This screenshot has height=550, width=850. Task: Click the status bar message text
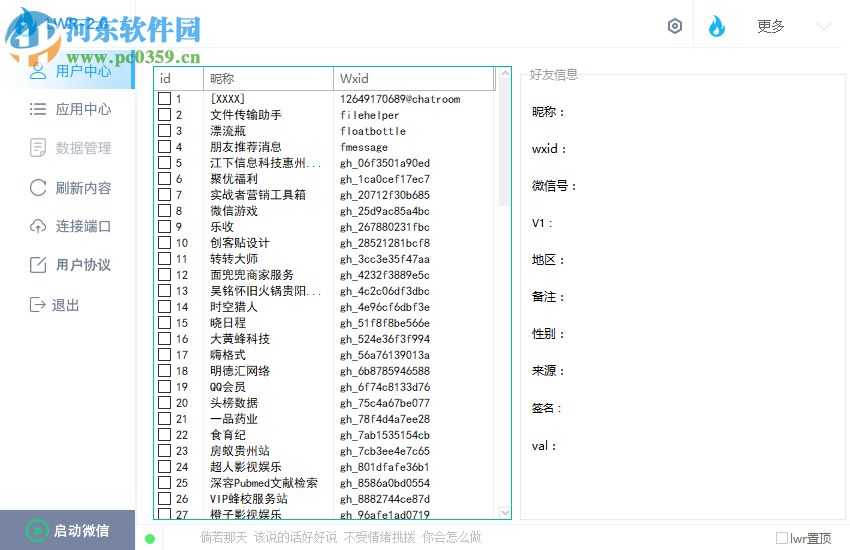tap(340, 537)
